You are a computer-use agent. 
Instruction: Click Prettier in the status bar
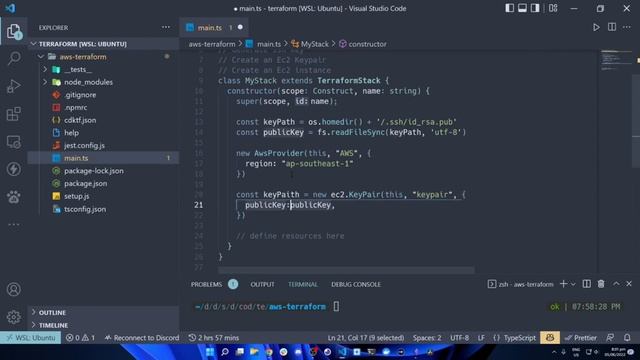click(580, 338)
